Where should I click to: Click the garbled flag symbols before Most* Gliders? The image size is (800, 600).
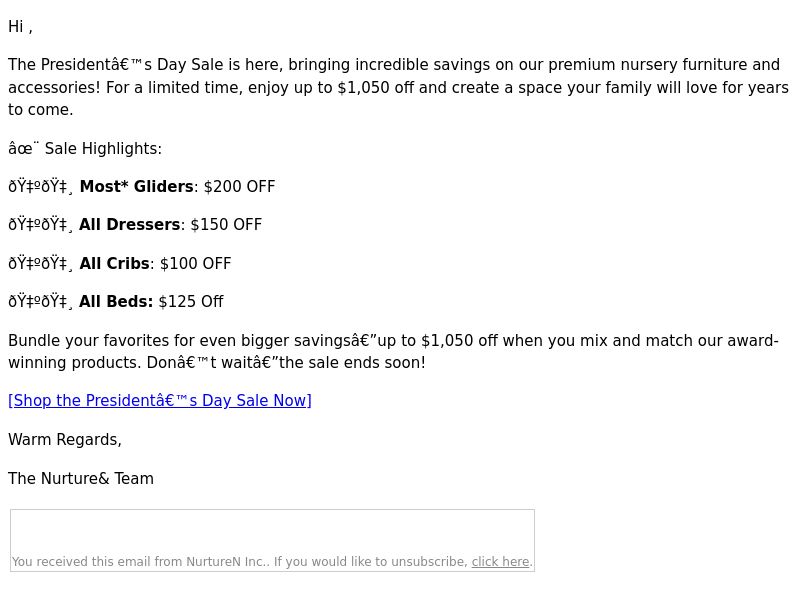click(x=41, y=187)
